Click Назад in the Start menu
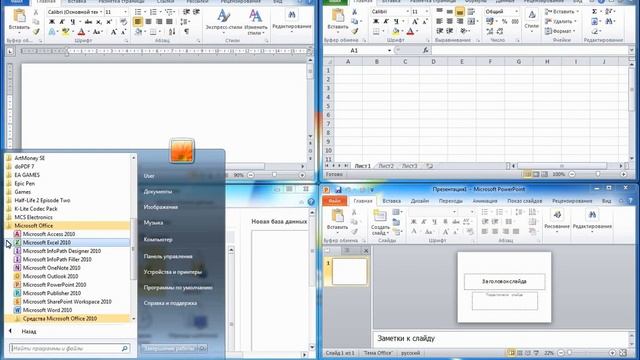 coord(29,331)
